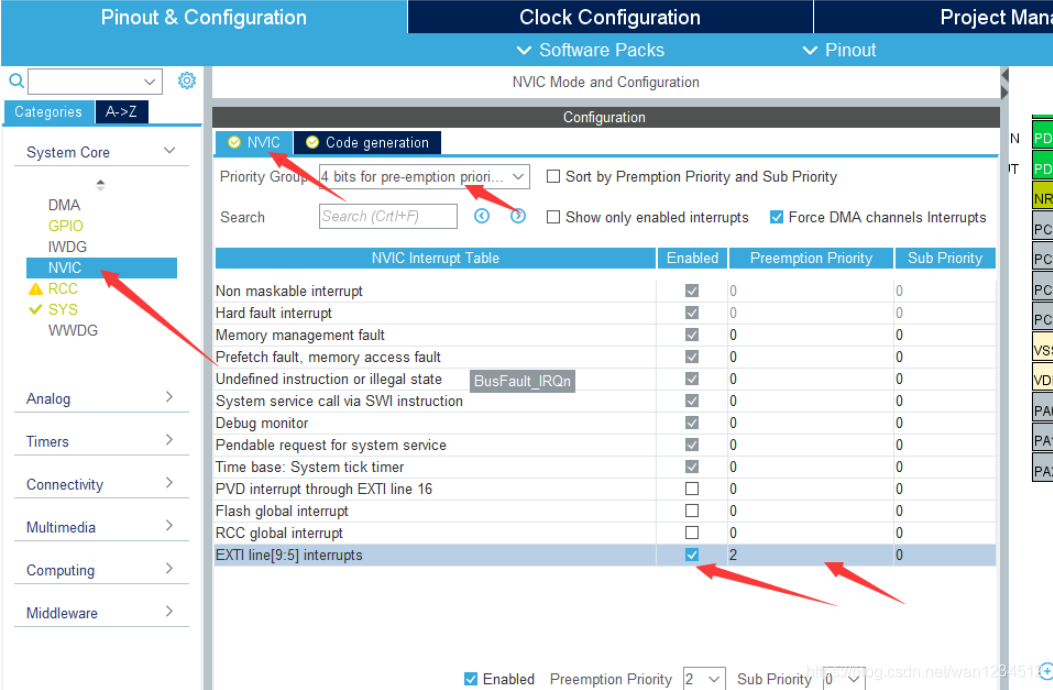Open the Code generation tab
Screen dimensions: 1053x690
(367, 143)
